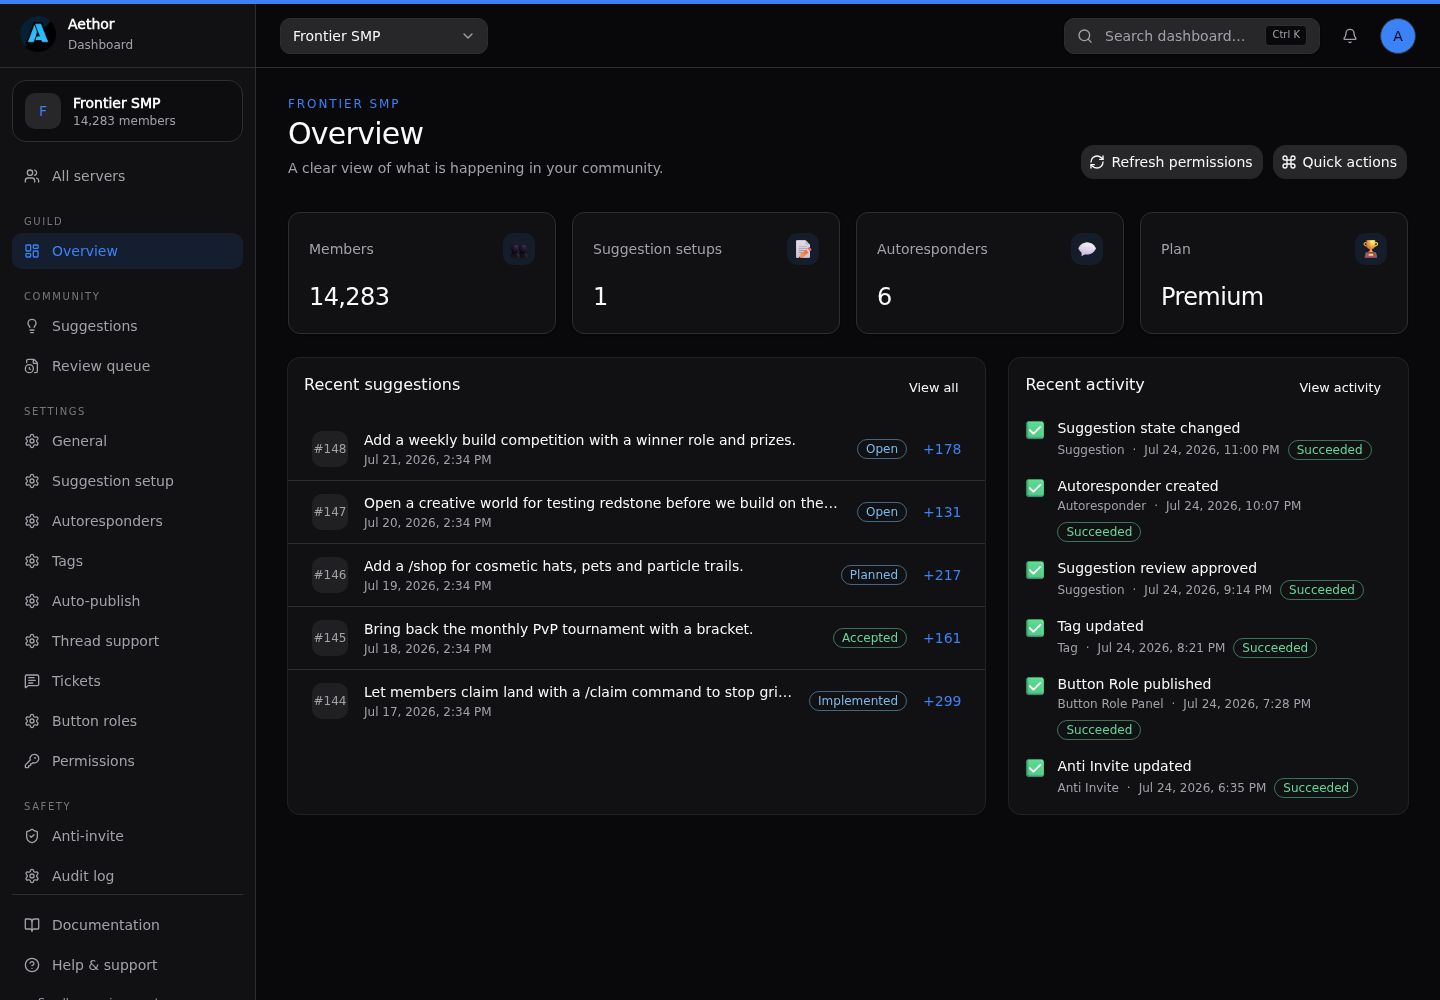Screen dimensions: 1440x1000
Task: Click the Autoresponders gear icon in sidebar
Action: coord(32,521)
